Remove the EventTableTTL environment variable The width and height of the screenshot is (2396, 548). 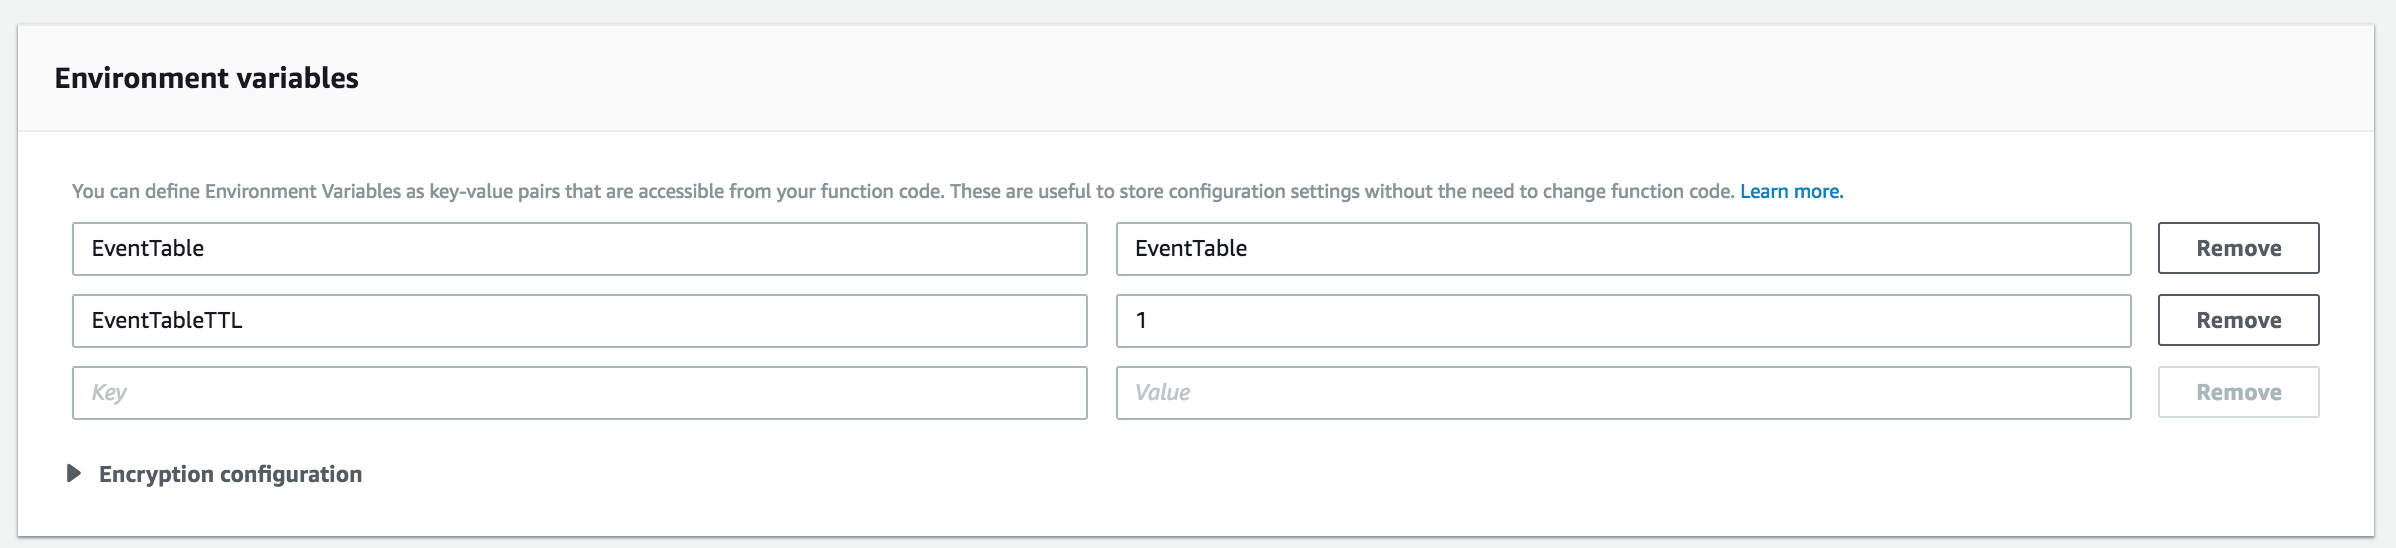[2238, 320]
